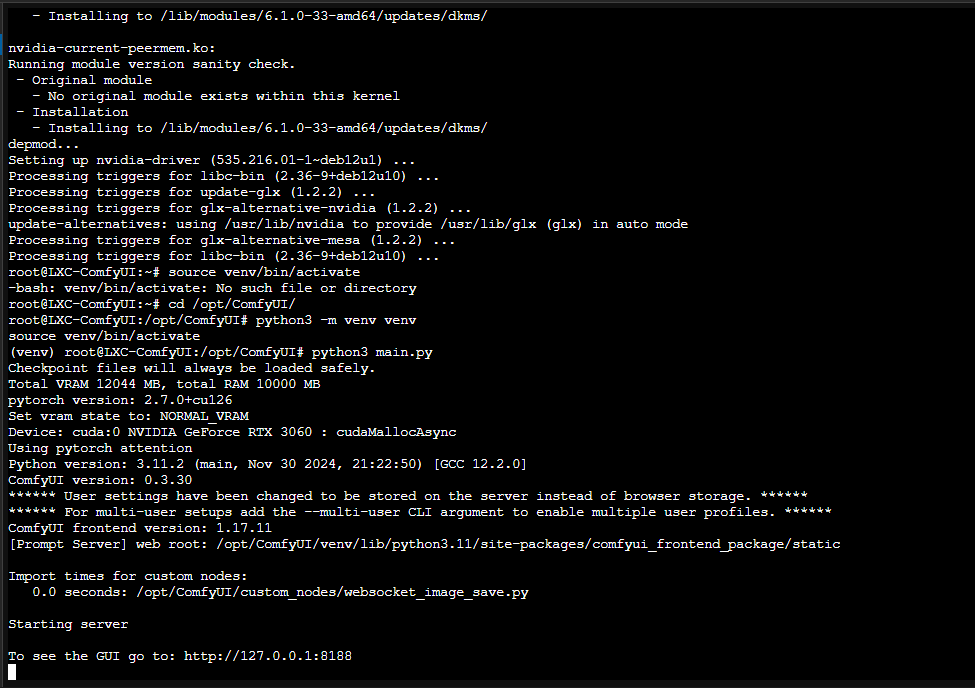Click the "ComfyUI frontend version: 1.17.11" line

coord(140,528)
